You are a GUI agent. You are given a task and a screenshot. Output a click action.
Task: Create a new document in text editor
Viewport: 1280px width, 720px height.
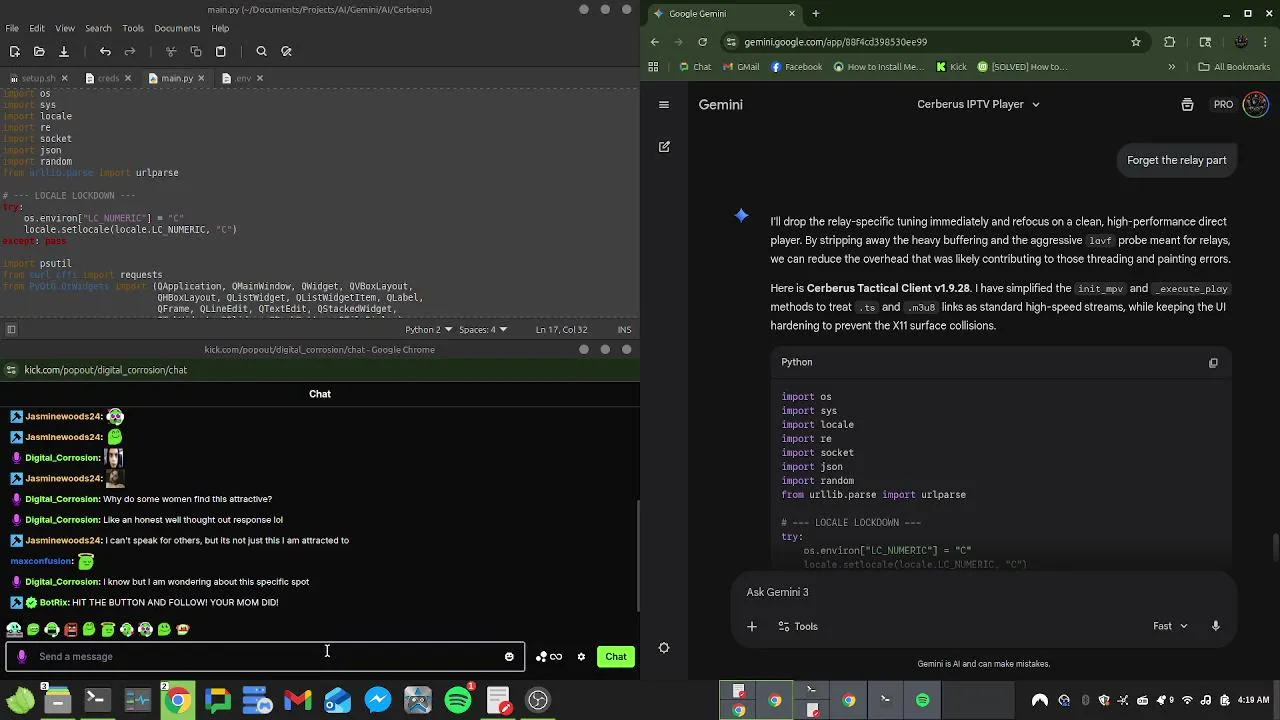14,51
